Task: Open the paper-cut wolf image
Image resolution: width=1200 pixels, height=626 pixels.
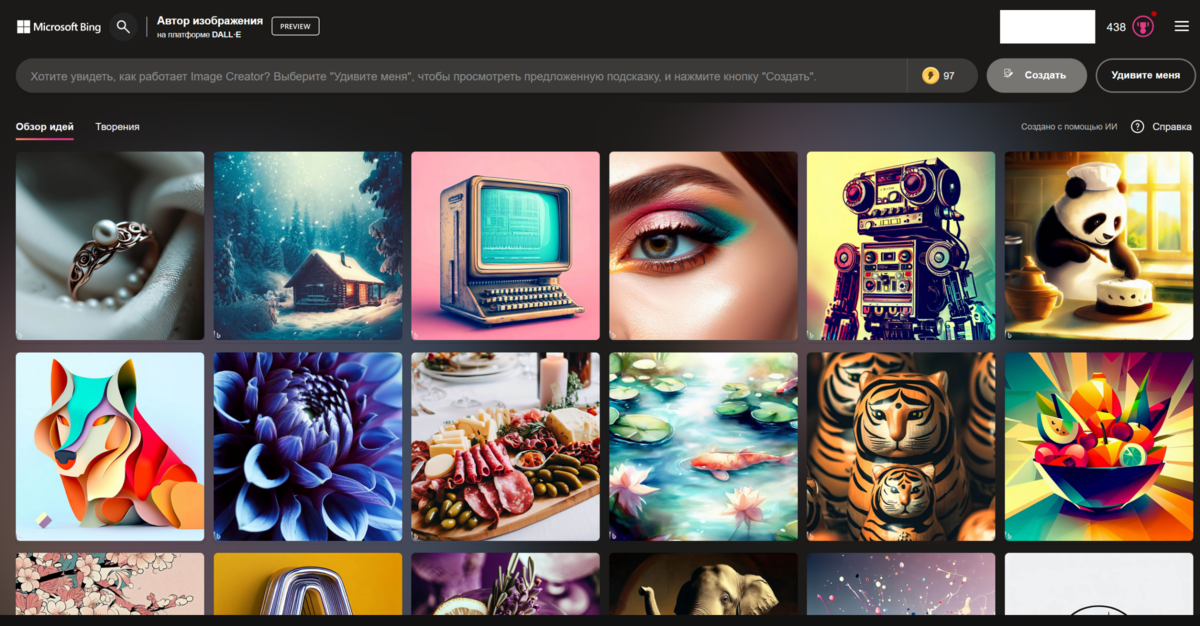Action: pos(110,446)
